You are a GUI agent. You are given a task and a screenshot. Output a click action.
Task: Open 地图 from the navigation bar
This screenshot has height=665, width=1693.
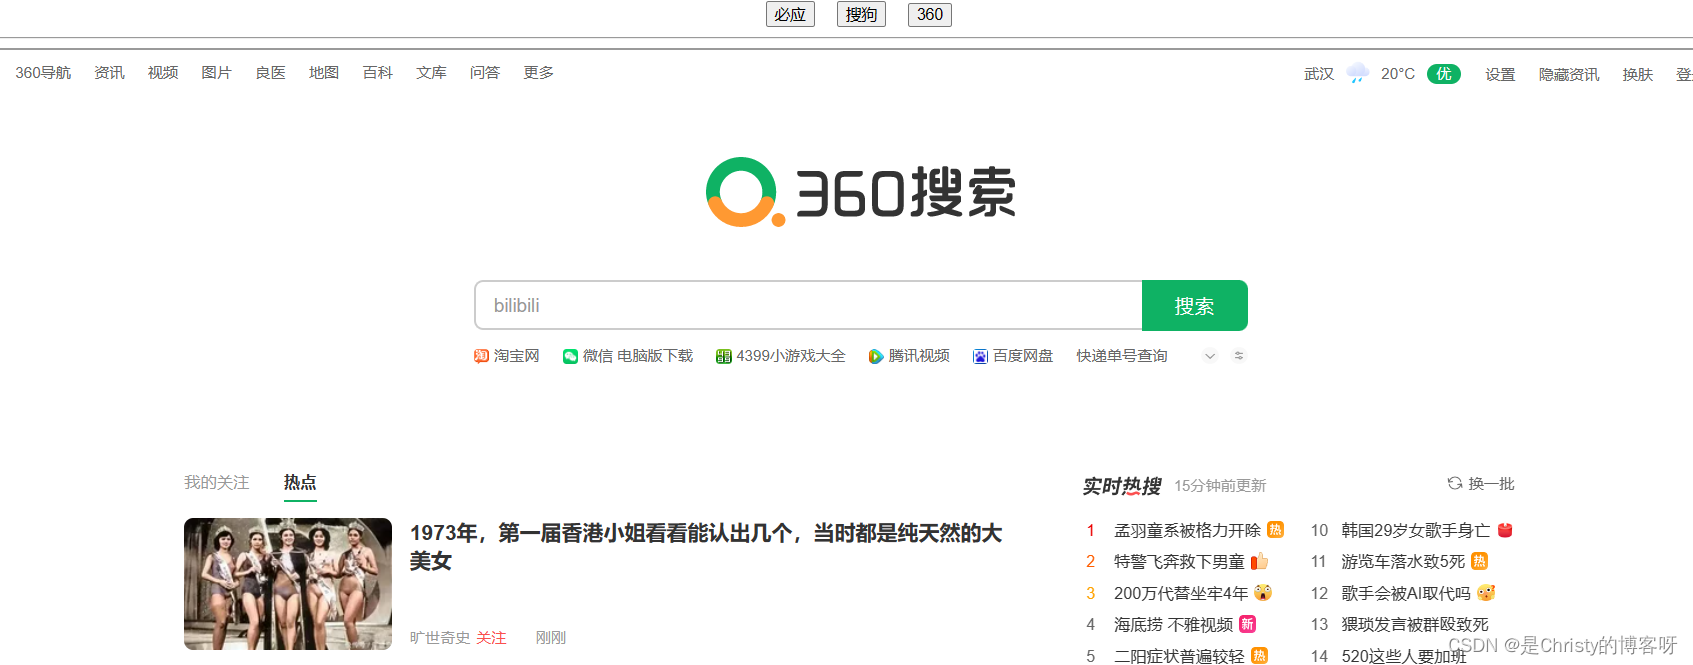pos(324,73)
